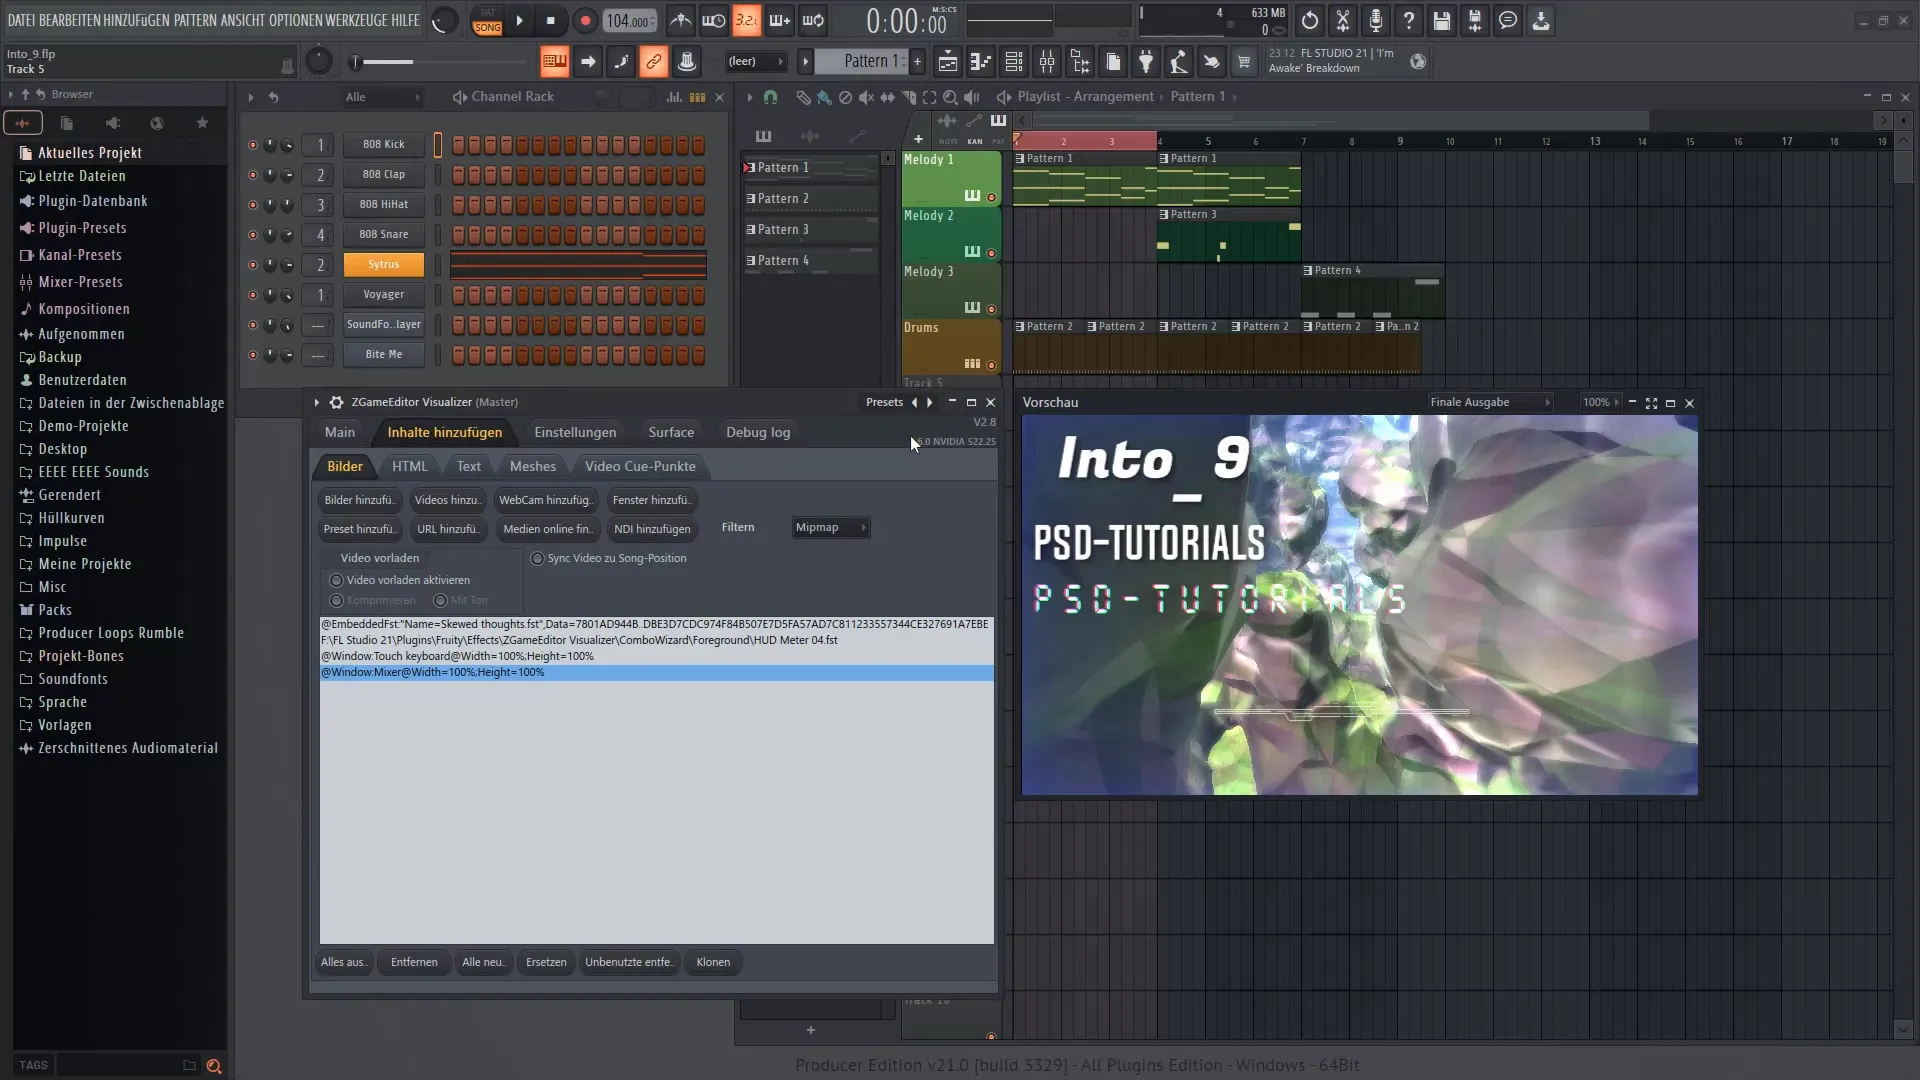This screenshot has width=1920, height=1080.
Task: Toggle 'Video vorladen aktivieren' checkbox
Action: tap(335, 580)
